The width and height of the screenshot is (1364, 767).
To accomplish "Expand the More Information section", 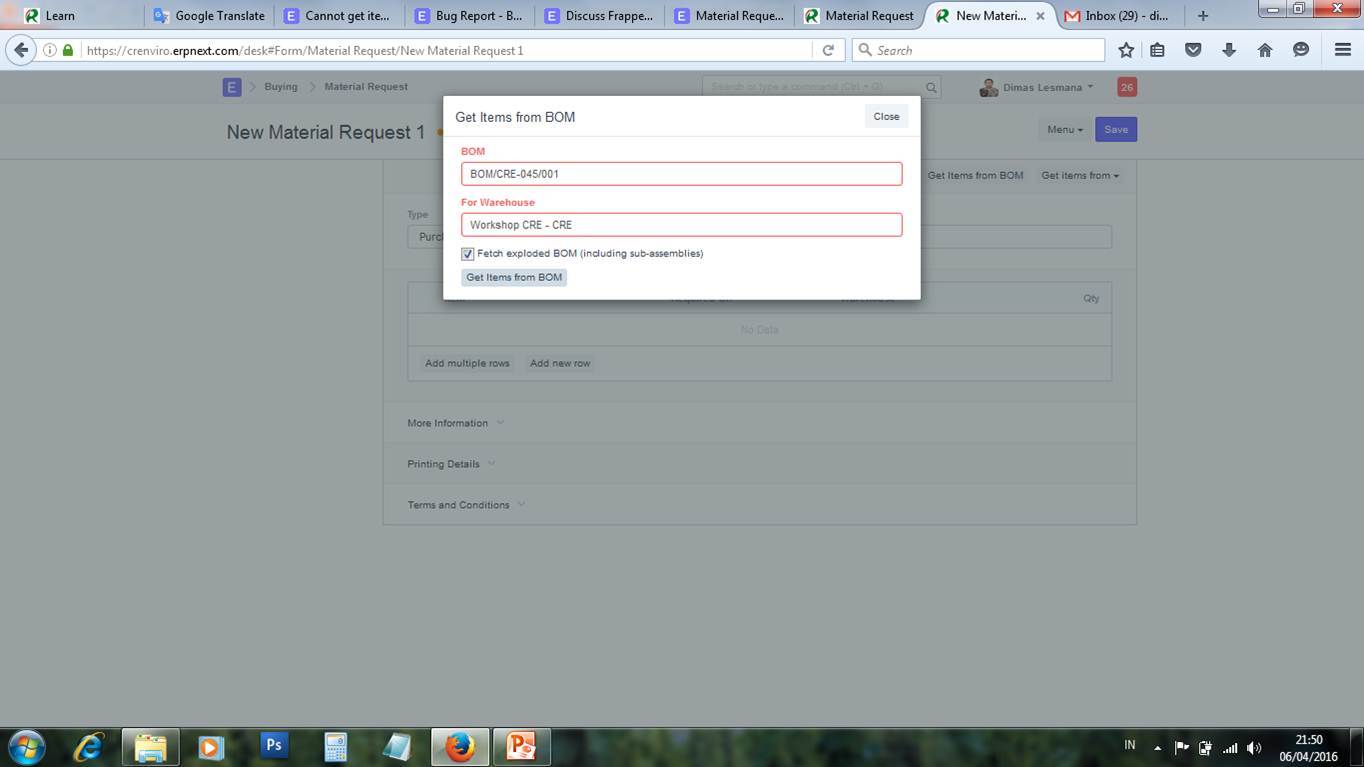I will tap(455, 423).
